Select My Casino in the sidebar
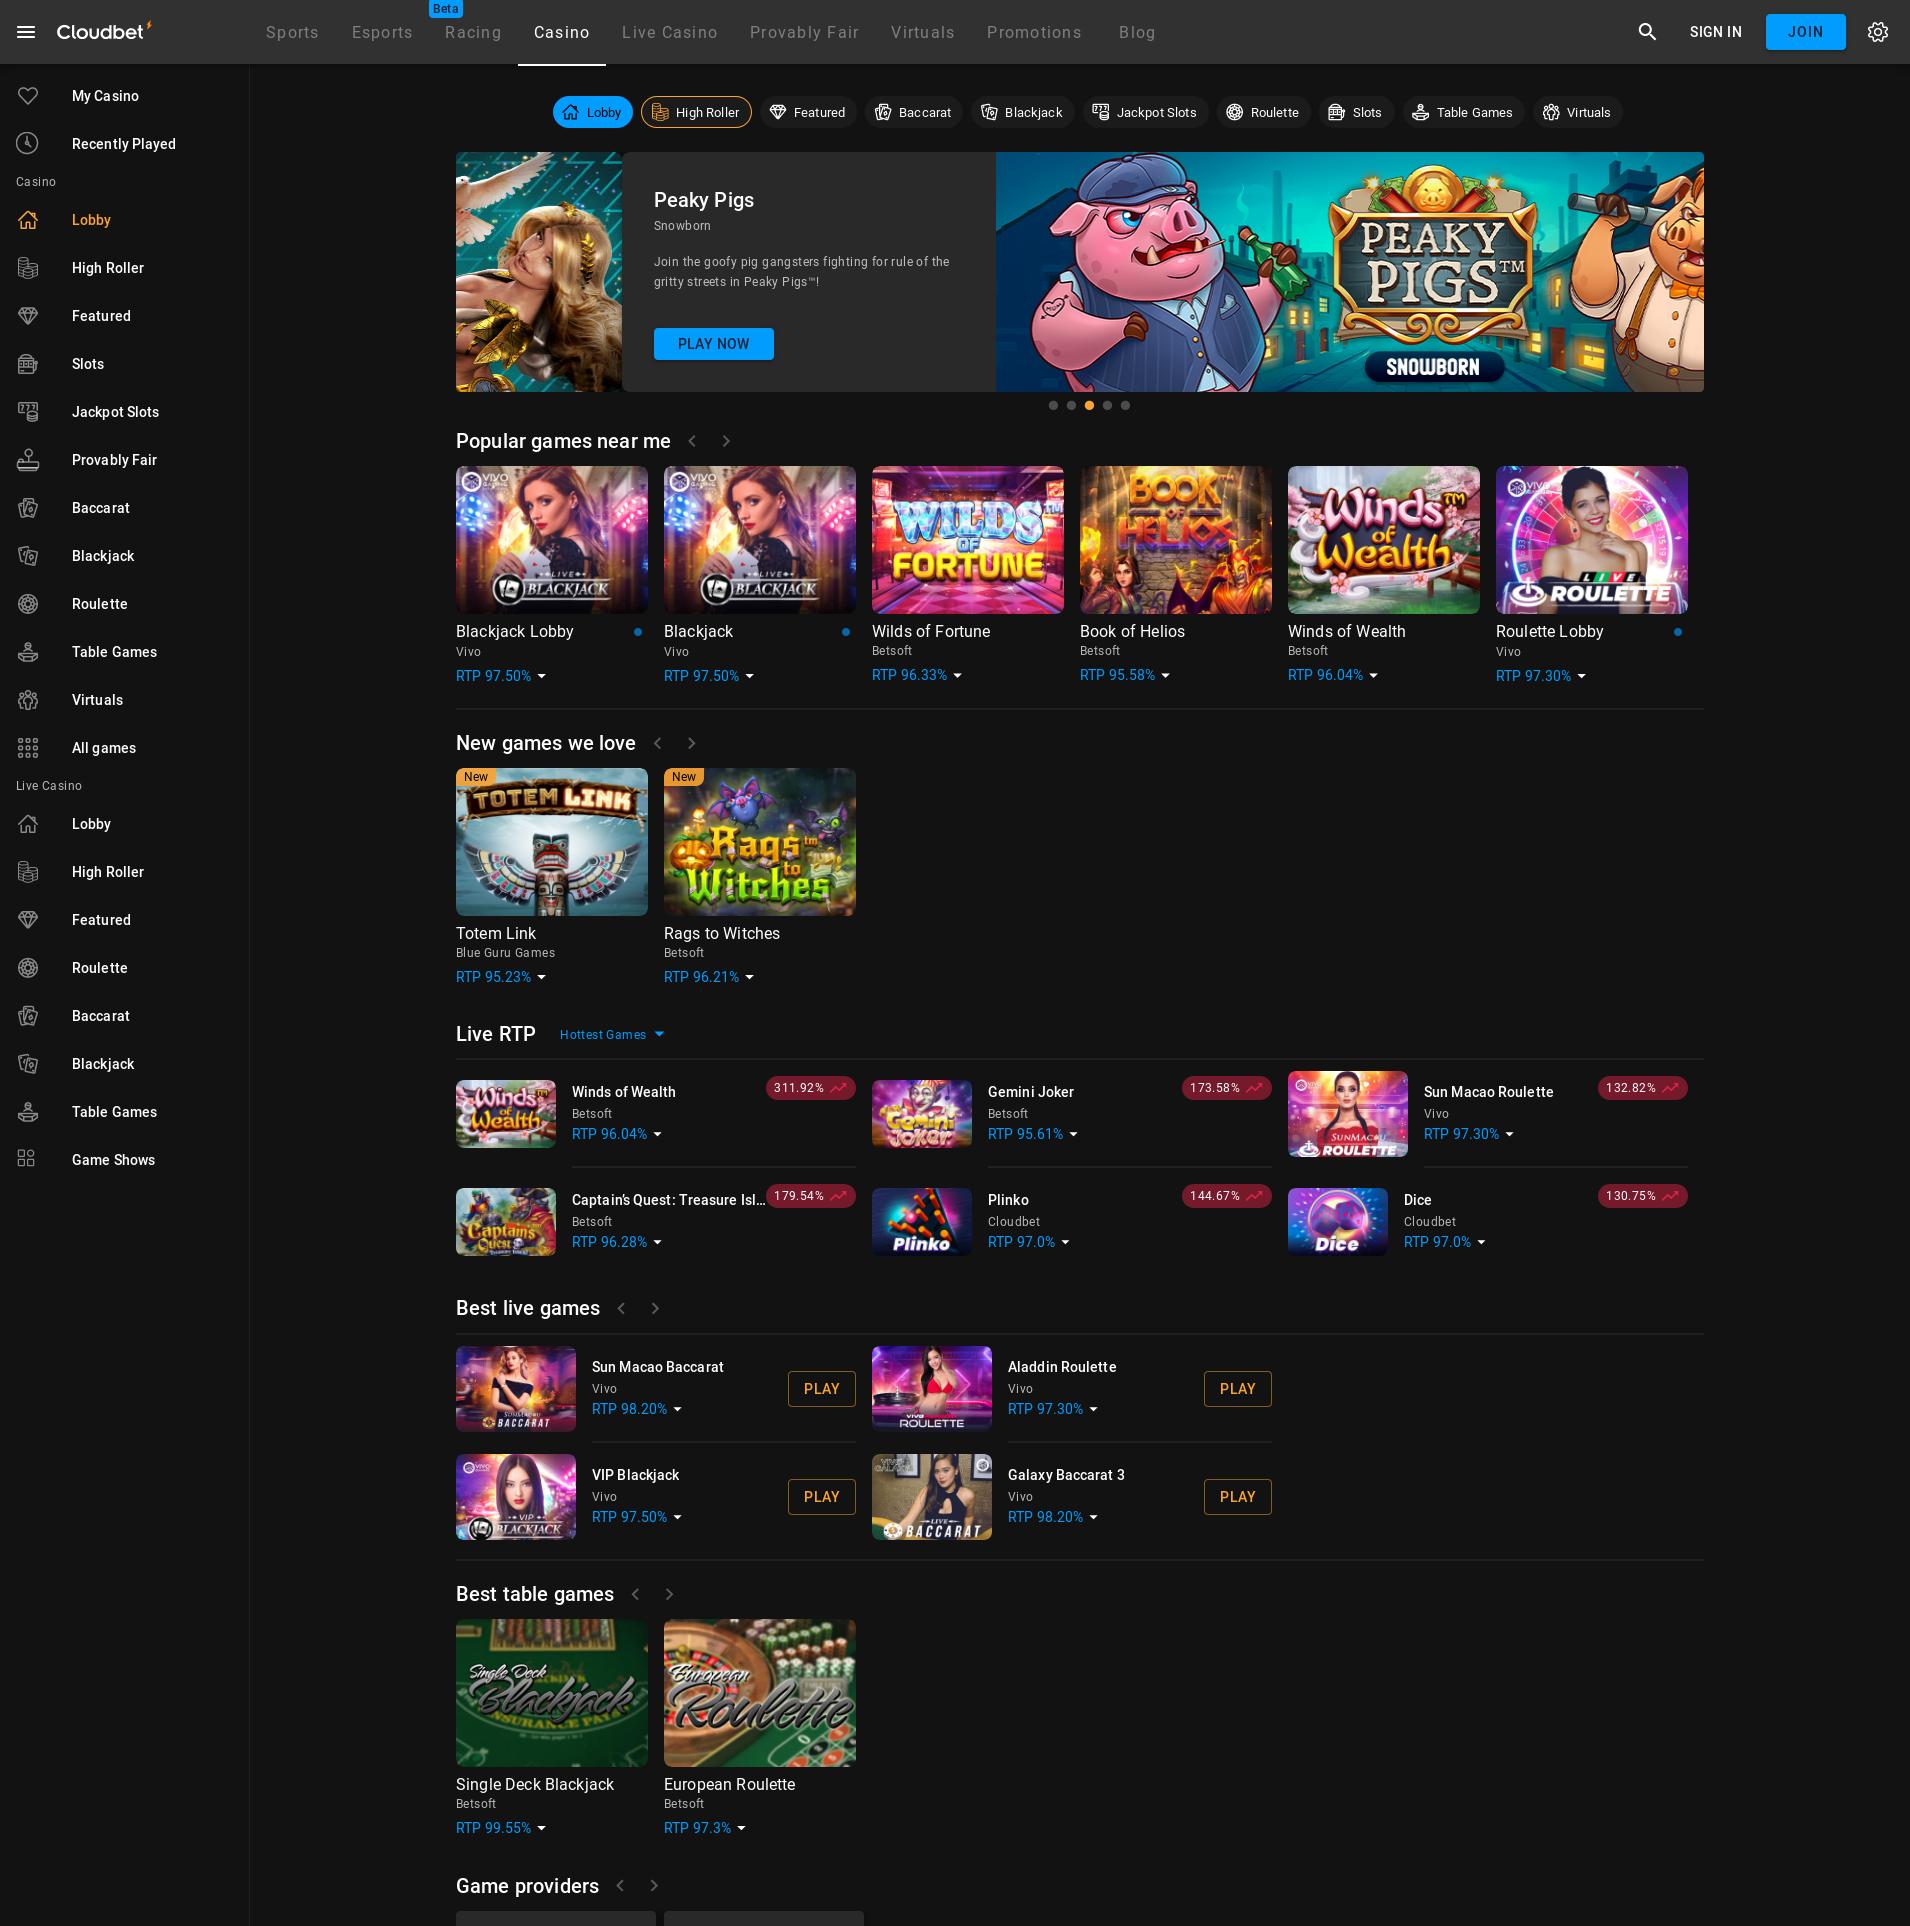This screenshot has height=1926, width=1910. click(x=106, y=96)
